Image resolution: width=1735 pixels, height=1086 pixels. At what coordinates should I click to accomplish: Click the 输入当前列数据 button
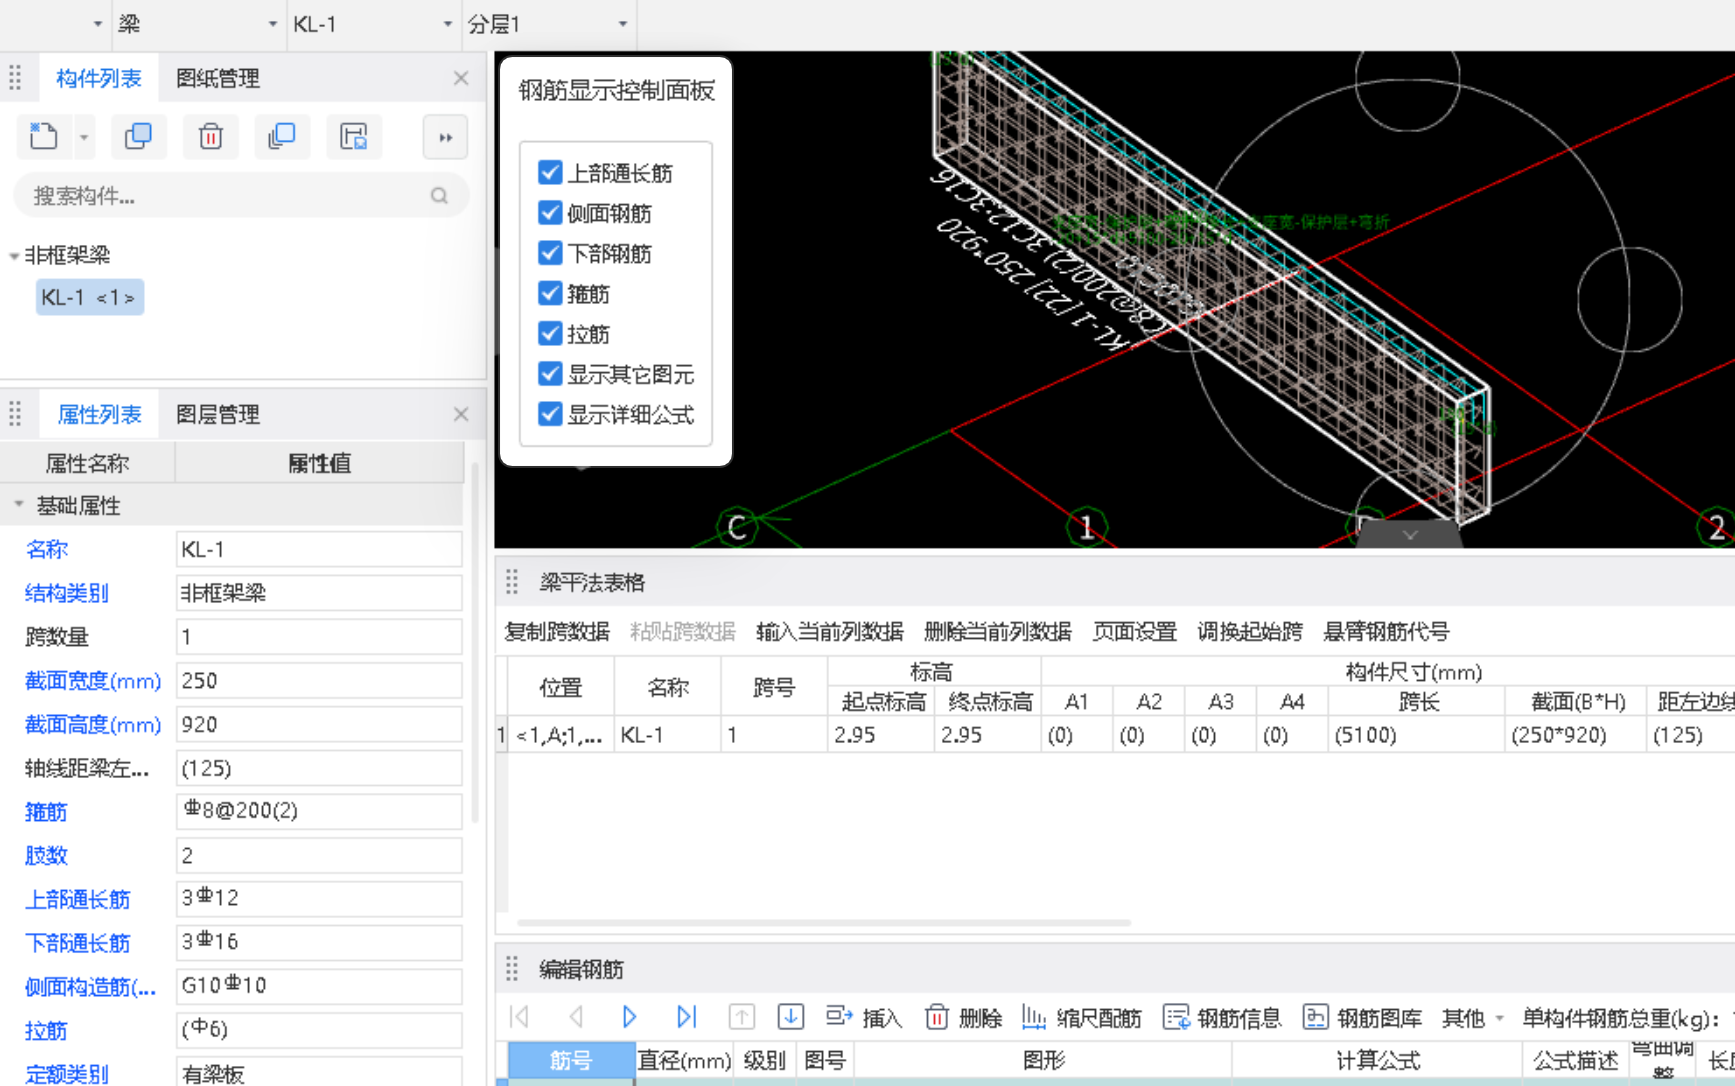pos(830,631)
